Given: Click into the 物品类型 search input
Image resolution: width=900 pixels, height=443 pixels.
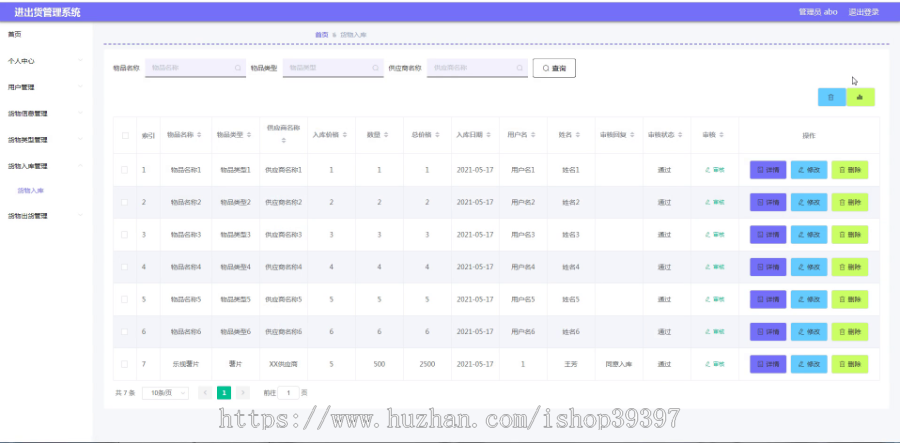Looking at the screenshot, I should click(x=333, y=68).
